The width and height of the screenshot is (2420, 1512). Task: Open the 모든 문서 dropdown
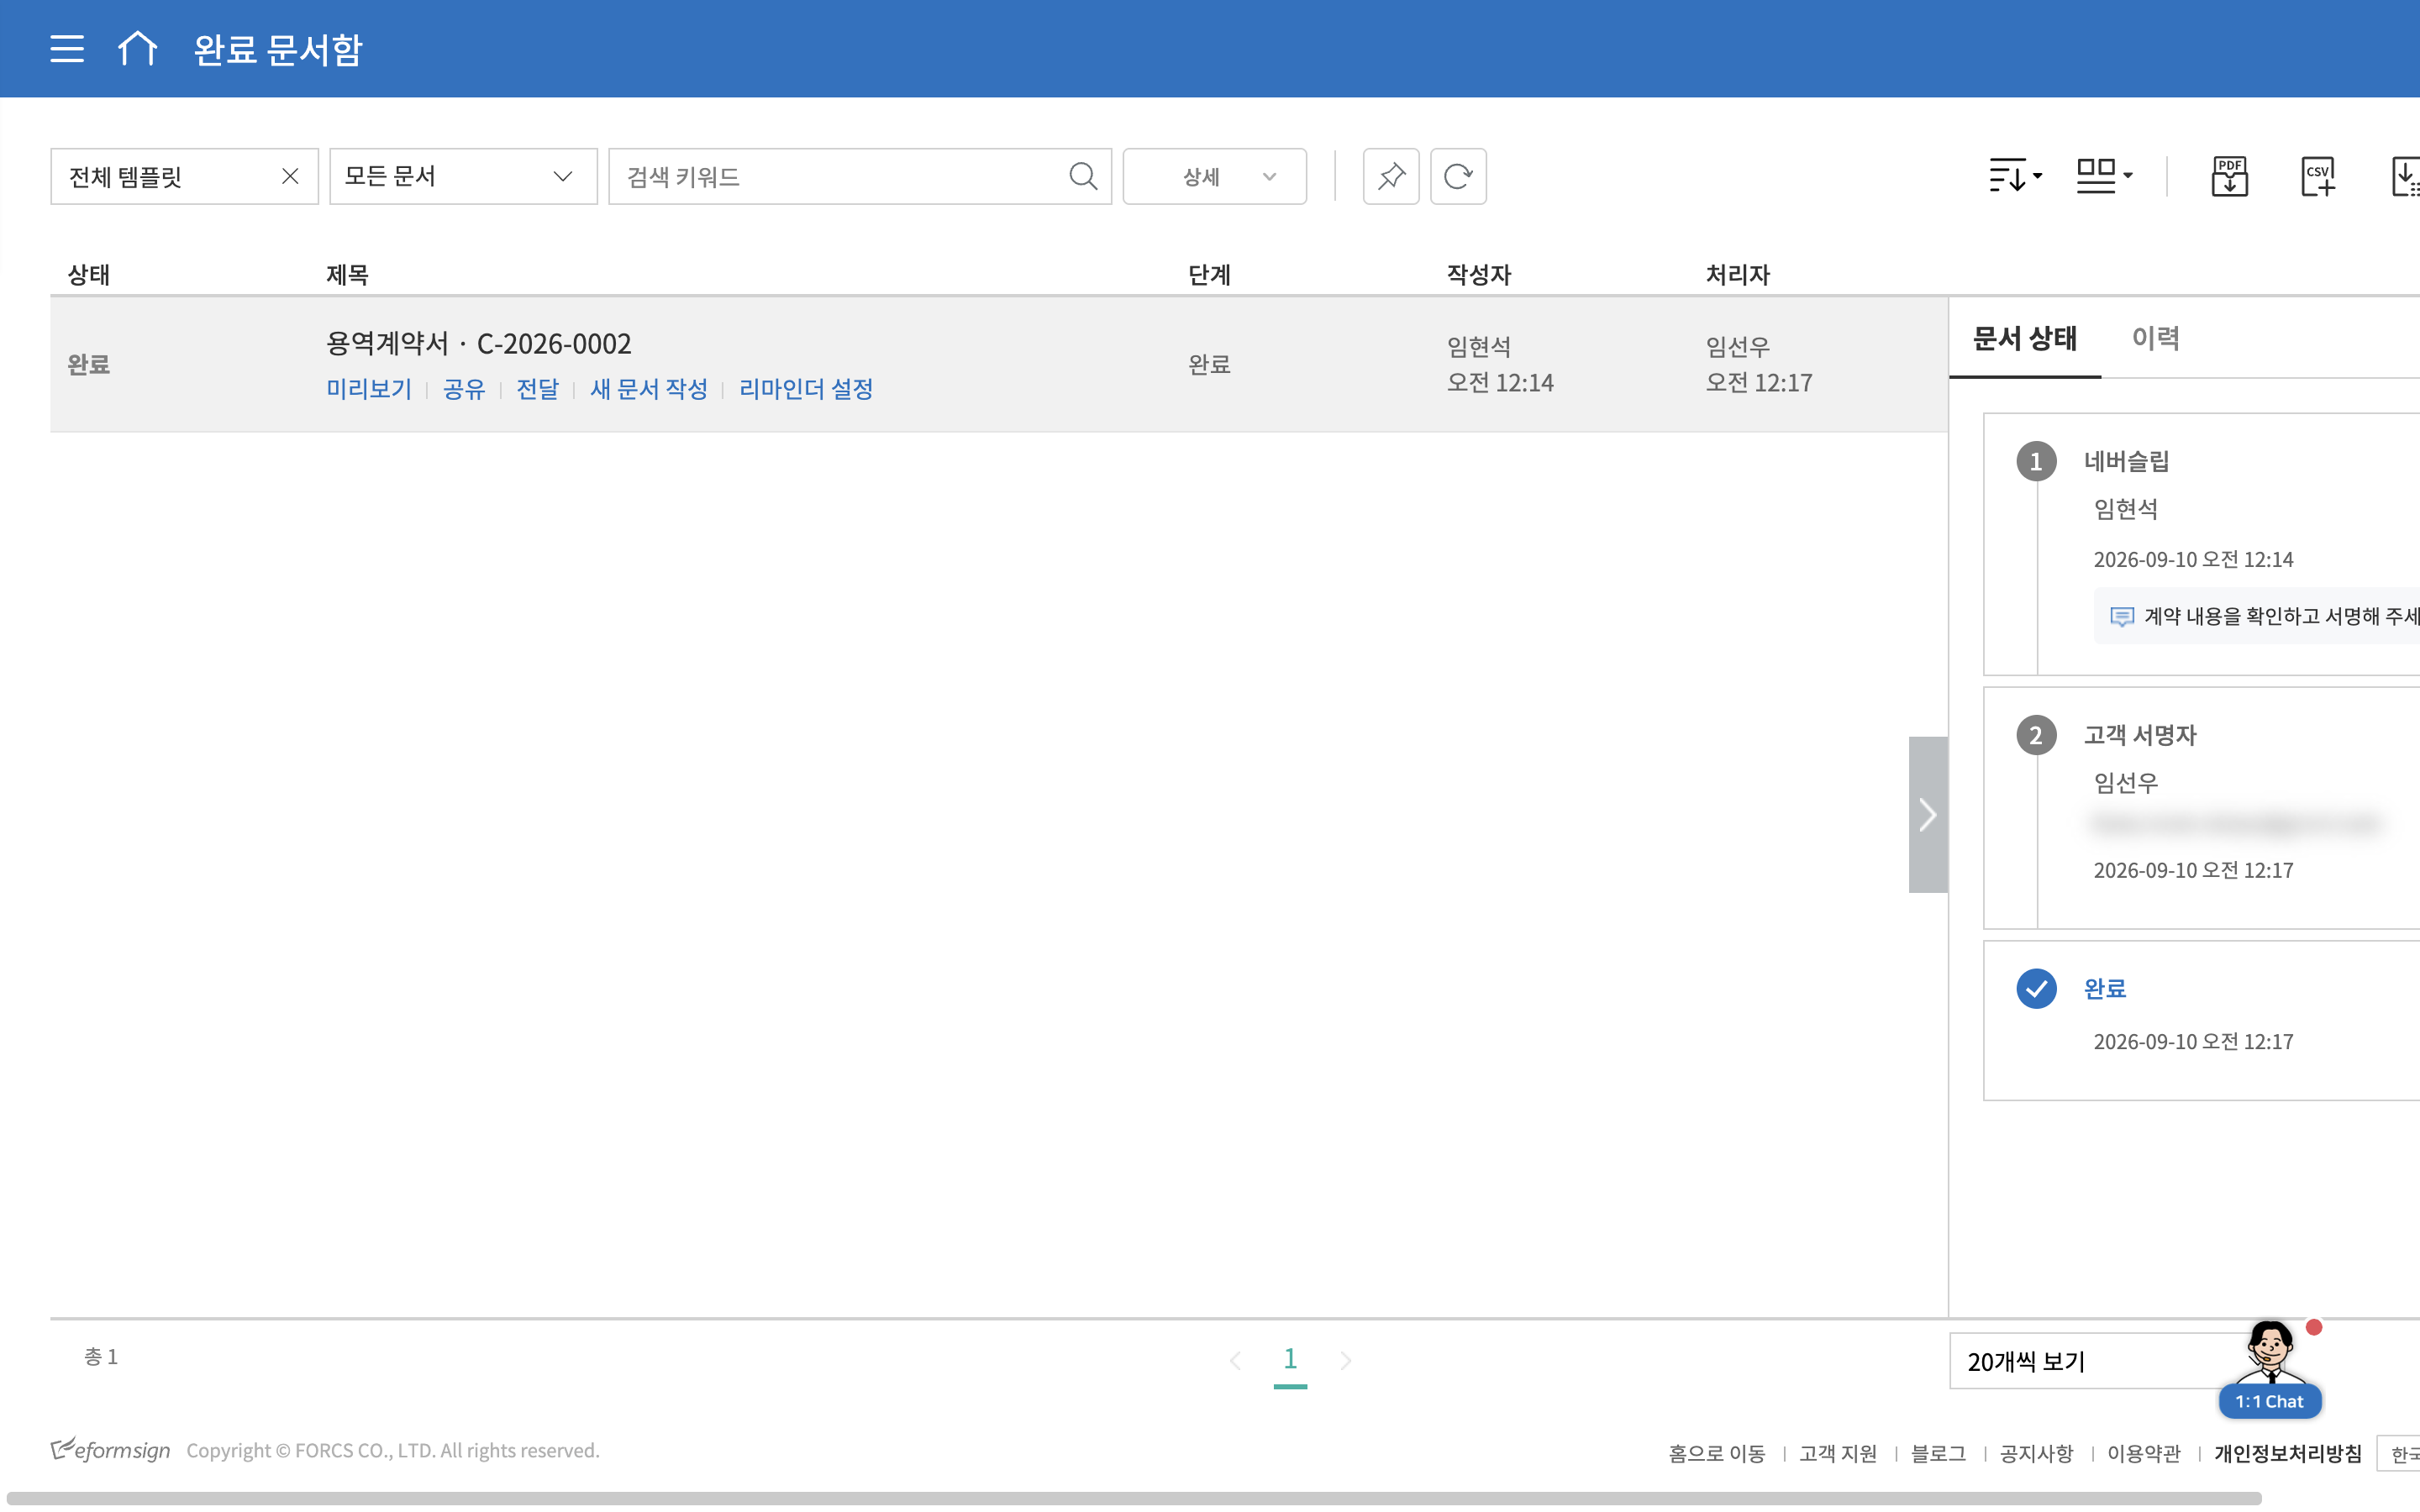click(x=463, y=176)
